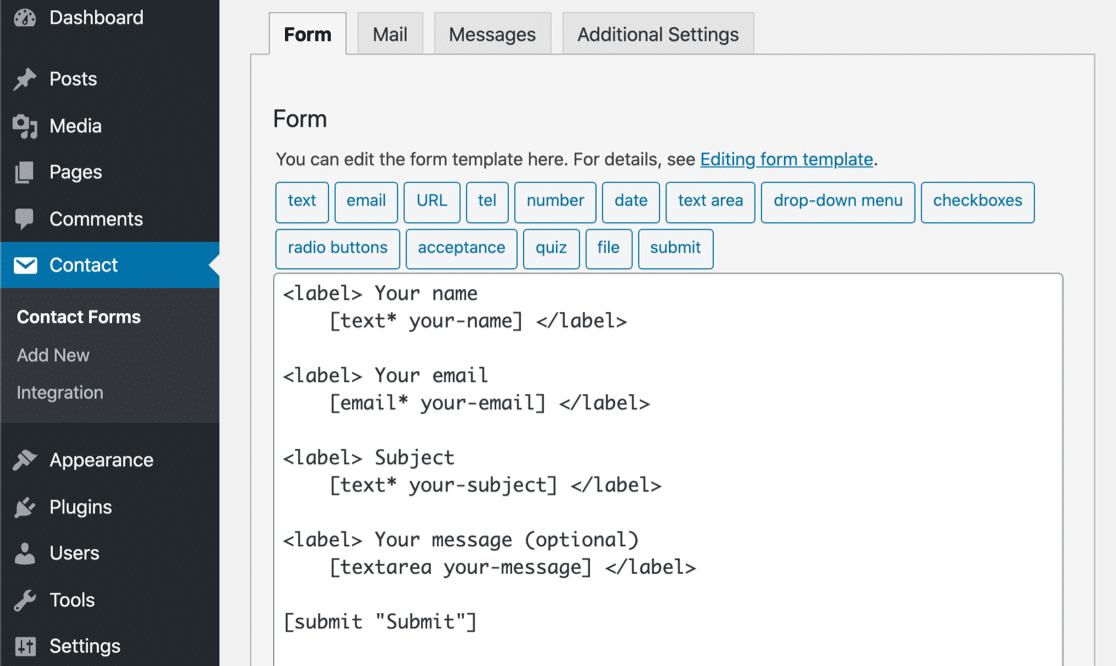Open the Users menu
Viewport: 1116px width, 666px height.
pos(74,554)
